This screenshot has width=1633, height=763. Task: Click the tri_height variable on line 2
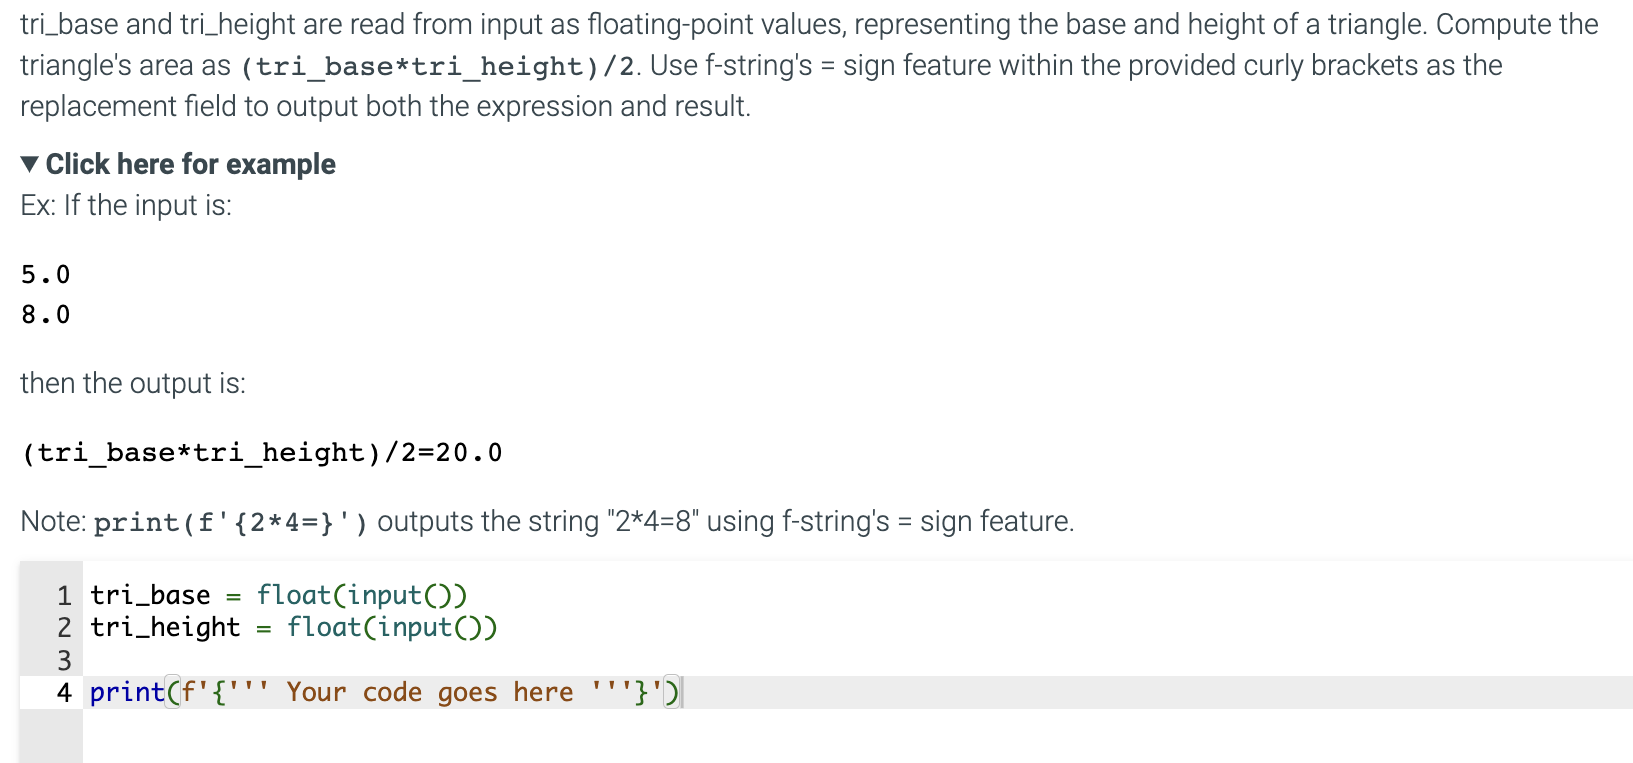point(163,627)
